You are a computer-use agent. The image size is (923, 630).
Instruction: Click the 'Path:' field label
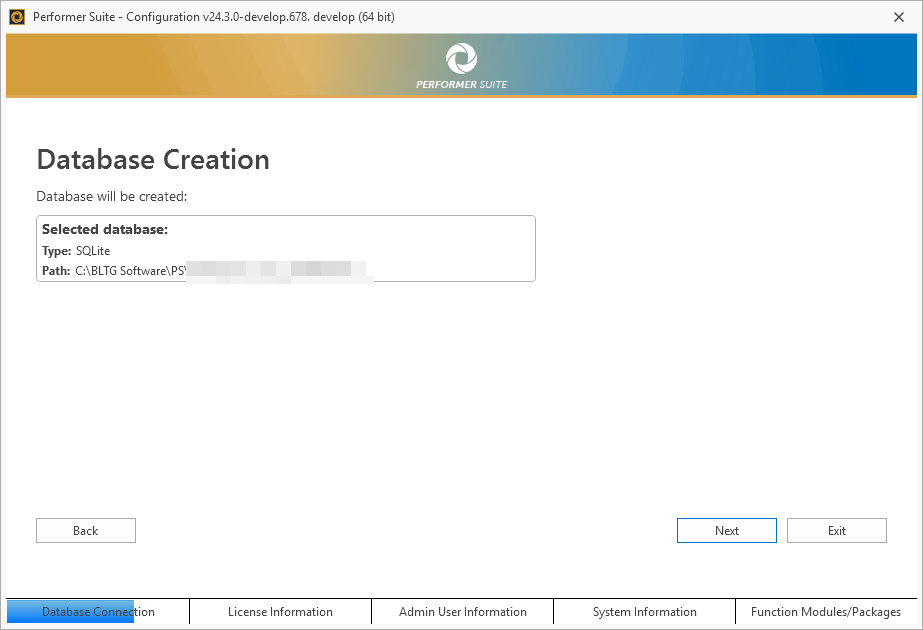click(56, 271)
